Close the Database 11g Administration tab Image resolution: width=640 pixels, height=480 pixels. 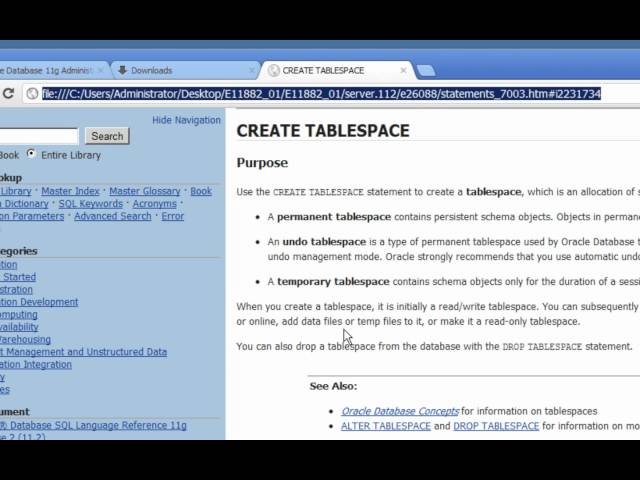100,70
